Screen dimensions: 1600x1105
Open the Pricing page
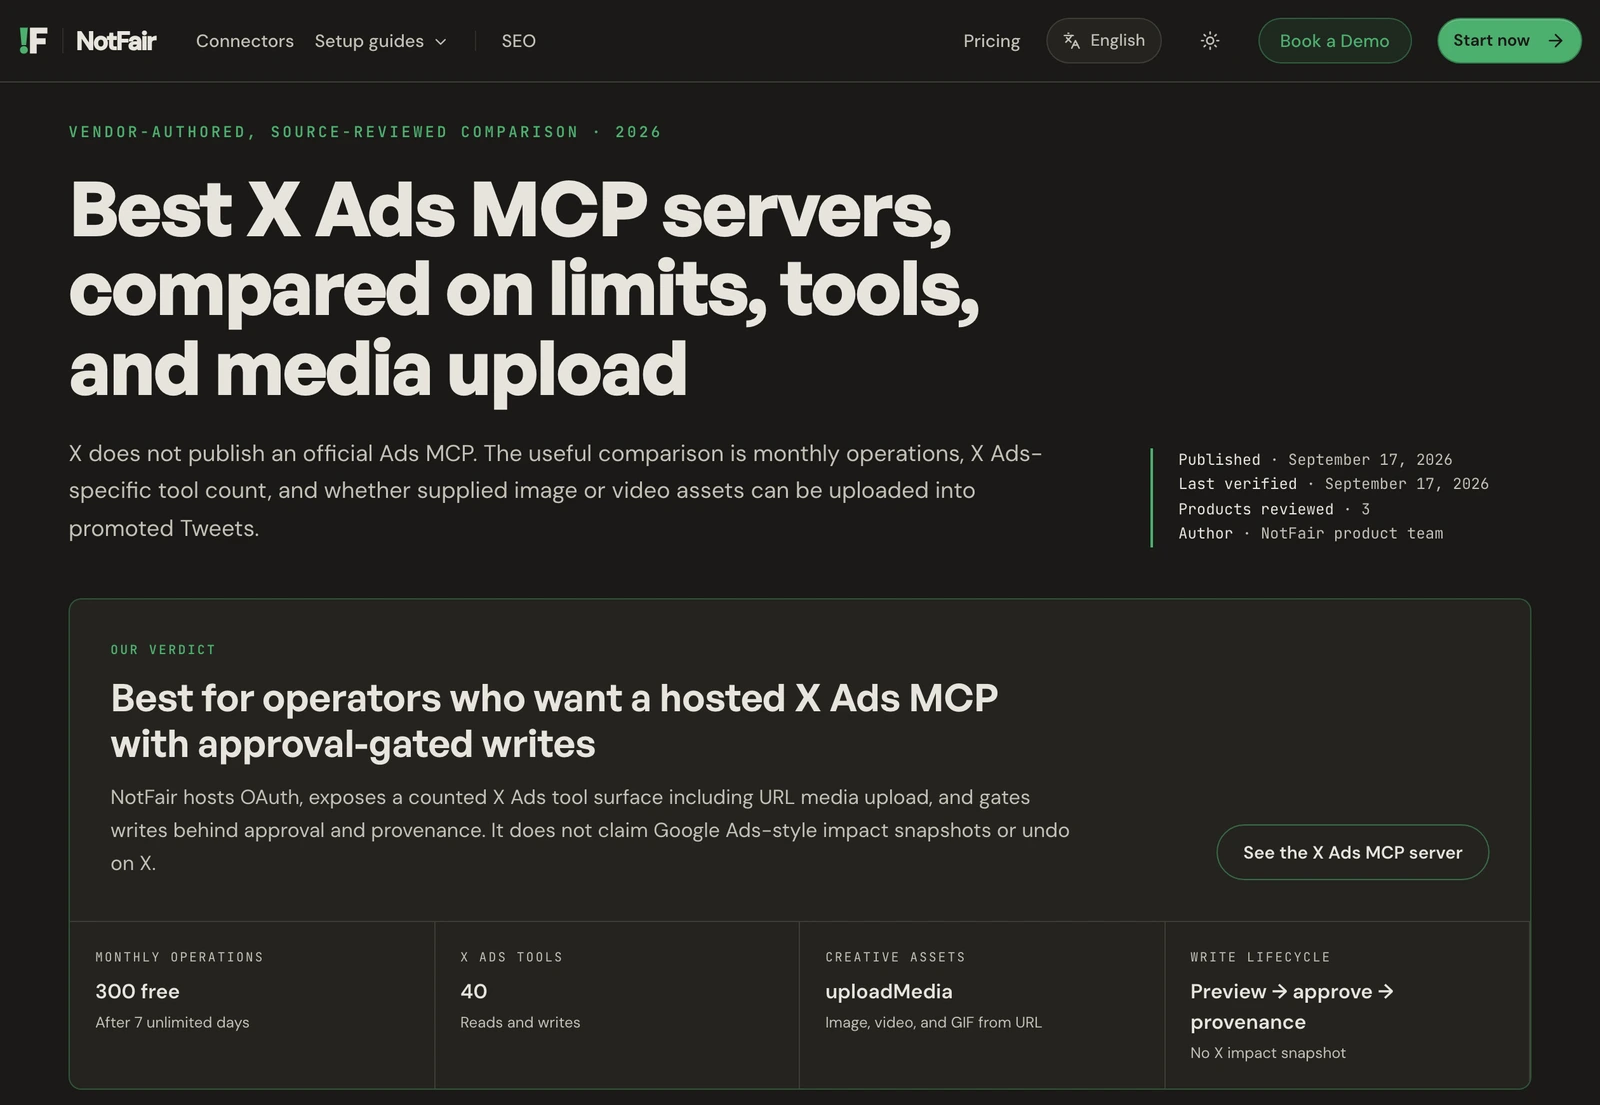pyautogui.click(x=991, y=41)
